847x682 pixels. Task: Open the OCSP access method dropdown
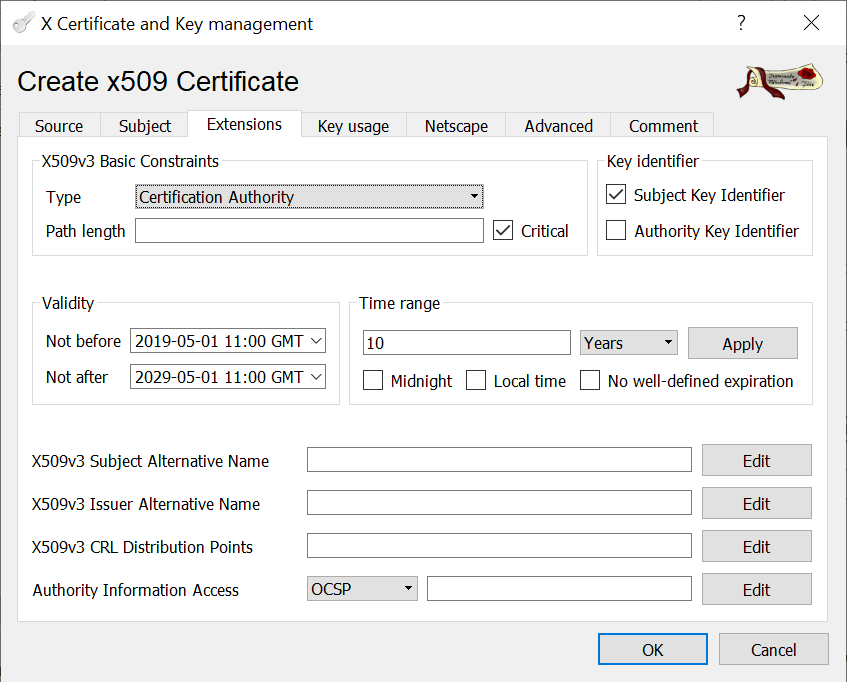tap(361, 589)
